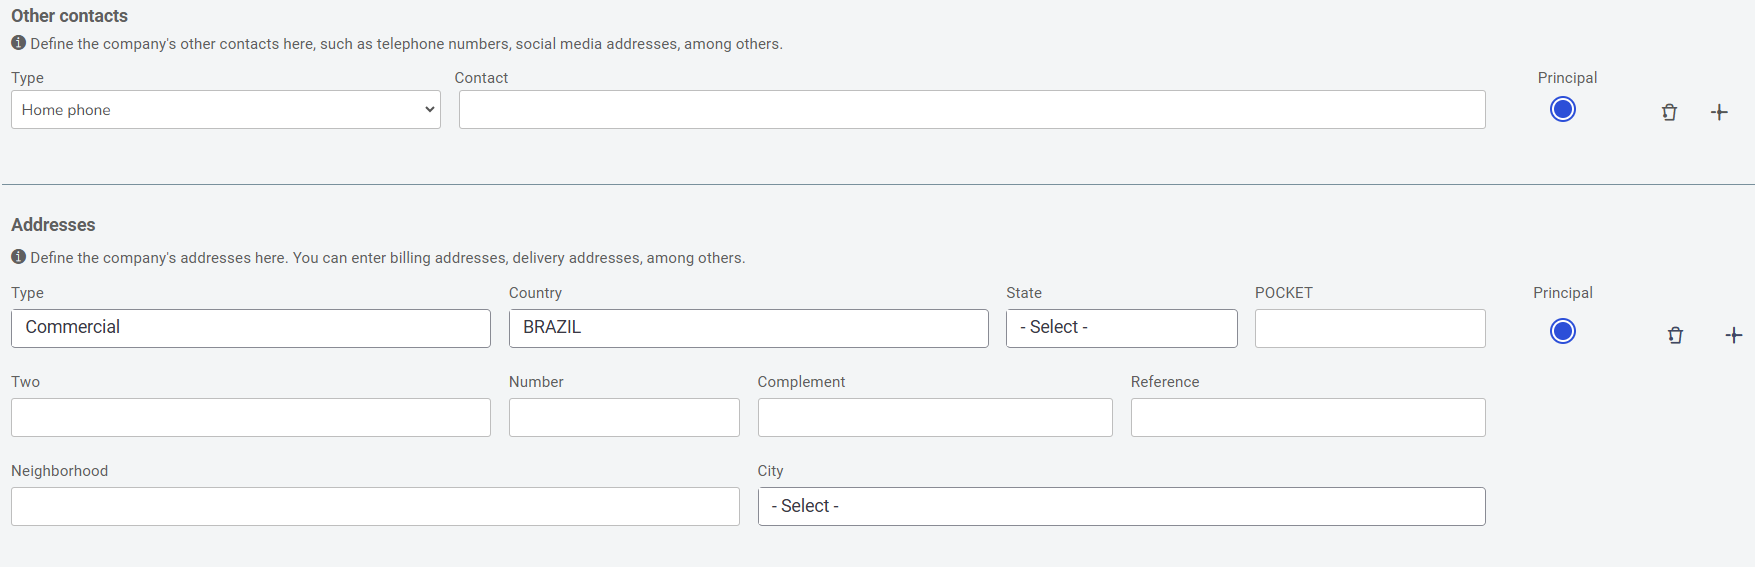Add another contact row with plus icon

[1719, 112]
